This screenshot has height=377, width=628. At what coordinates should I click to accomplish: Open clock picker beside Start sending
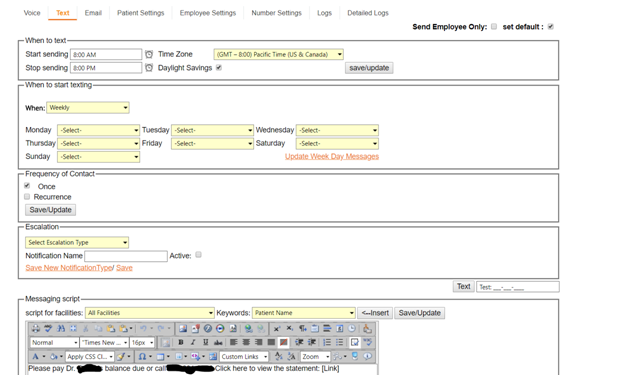click(x=149, y=54)
